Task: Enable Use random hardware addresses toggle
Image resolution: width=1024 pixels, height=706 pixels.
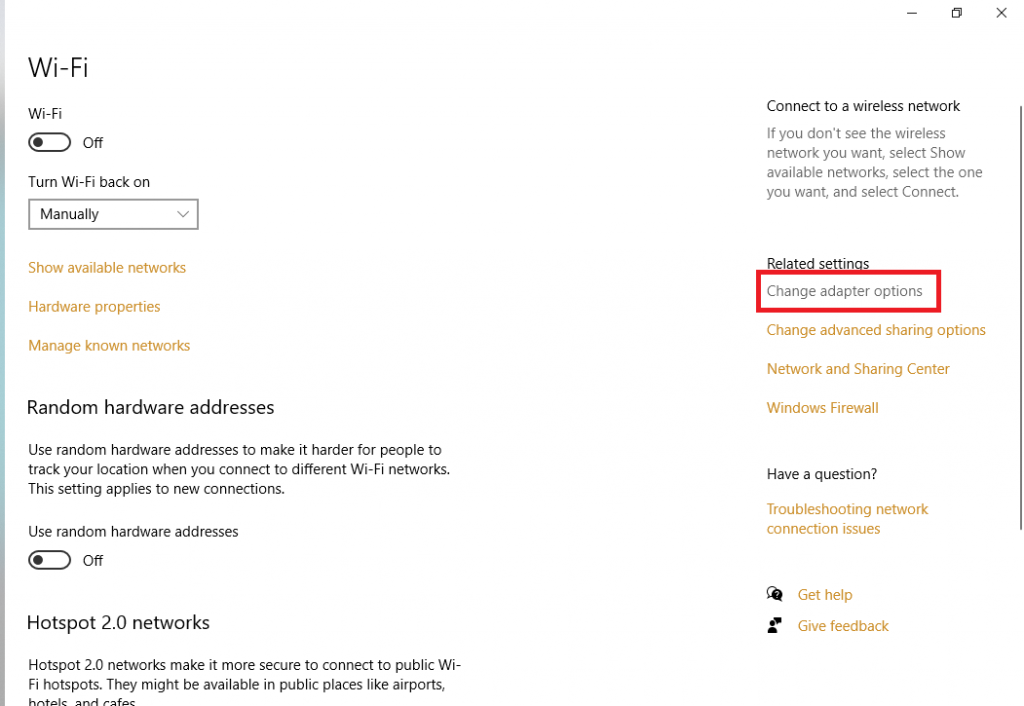Action: 50,560
